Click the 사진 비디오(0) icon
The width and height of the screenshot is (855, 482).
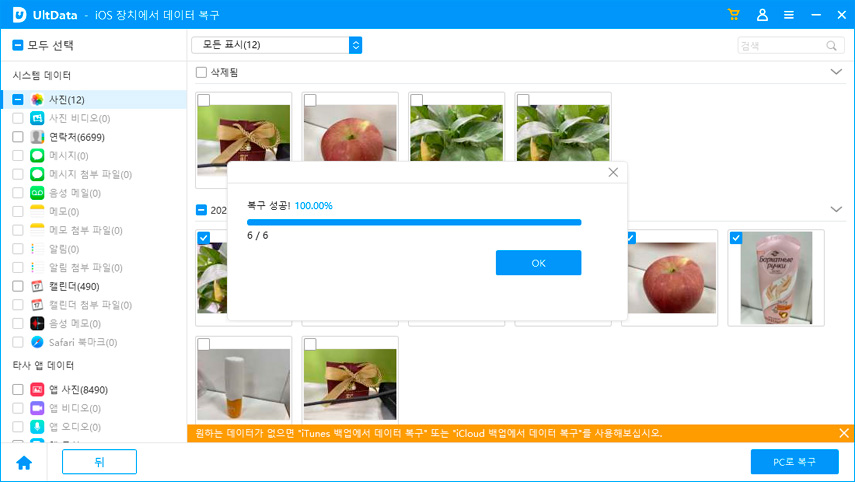[37, 118]
